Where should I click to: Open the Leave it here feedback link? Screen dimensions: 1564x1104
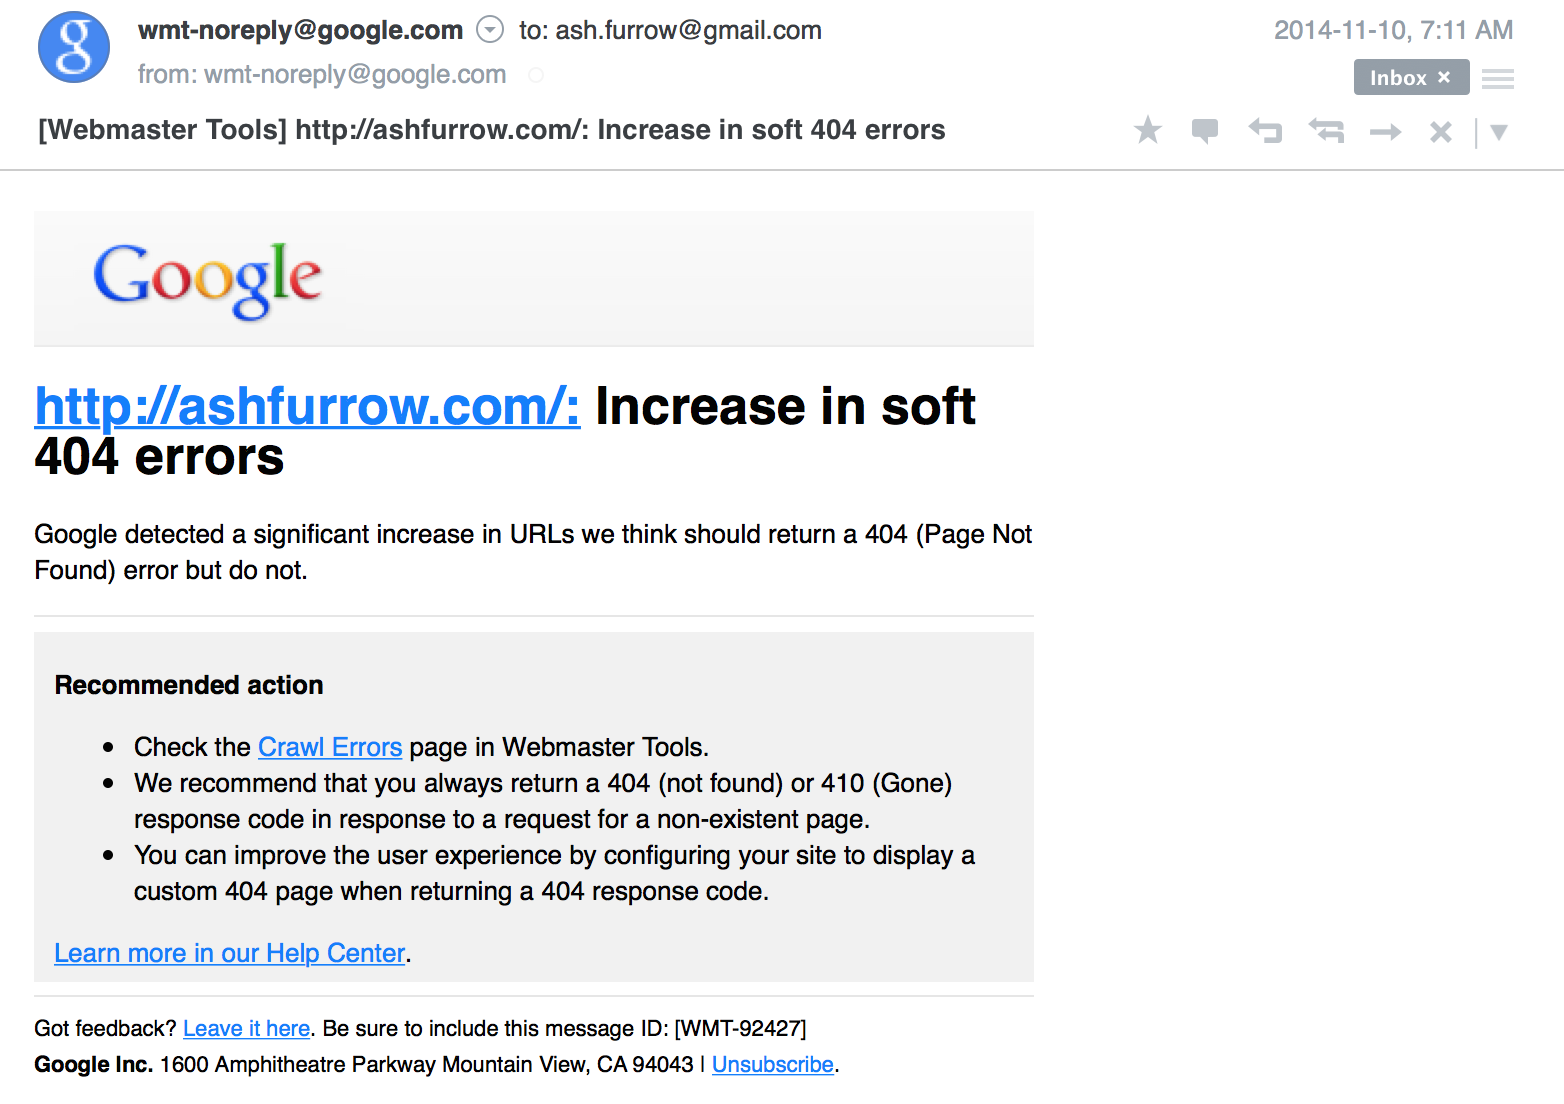246,1028
